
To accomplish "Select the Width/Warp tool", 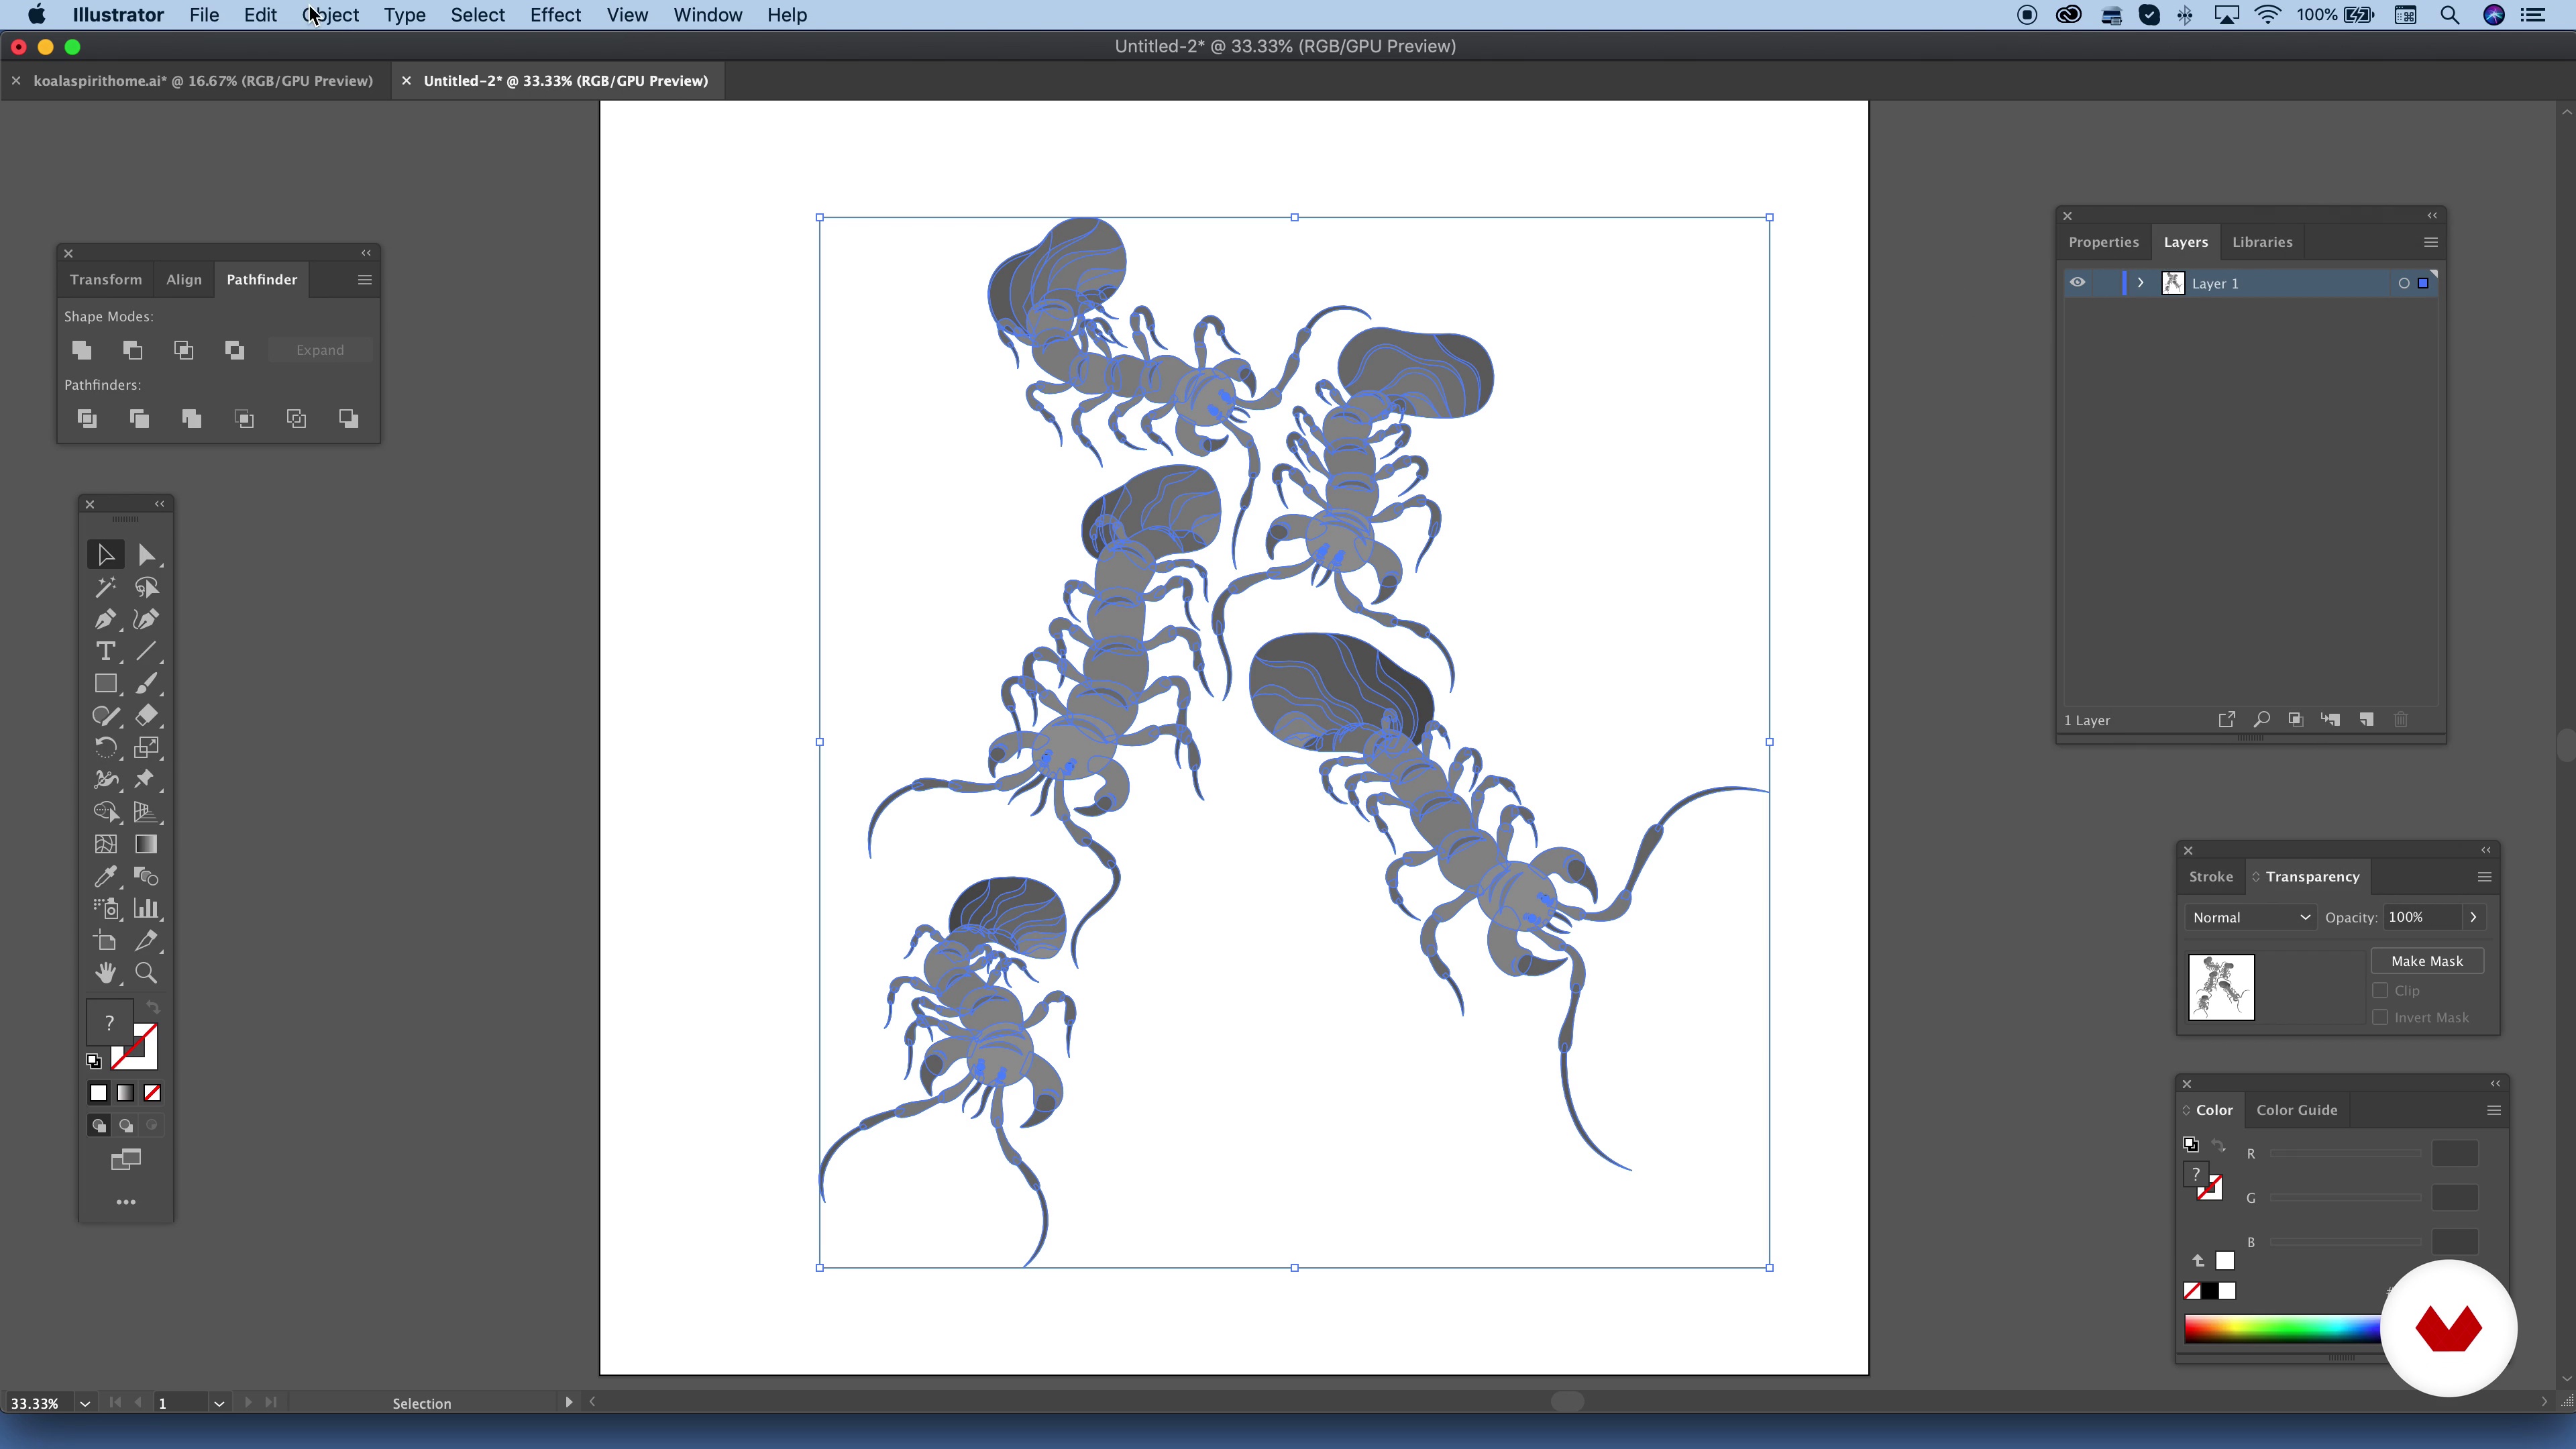I will pyautogui.click(x=105, y=779).
